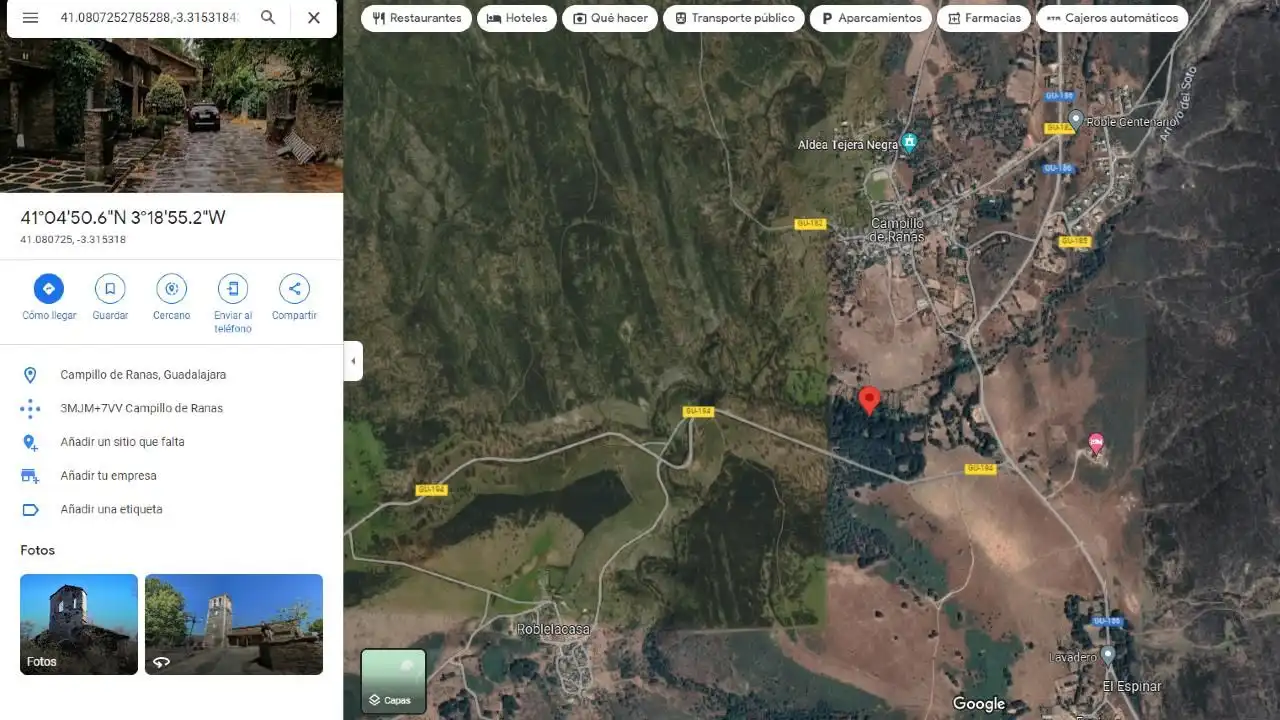Send location using Enviar al teléfono icon

tap(233, 289)
